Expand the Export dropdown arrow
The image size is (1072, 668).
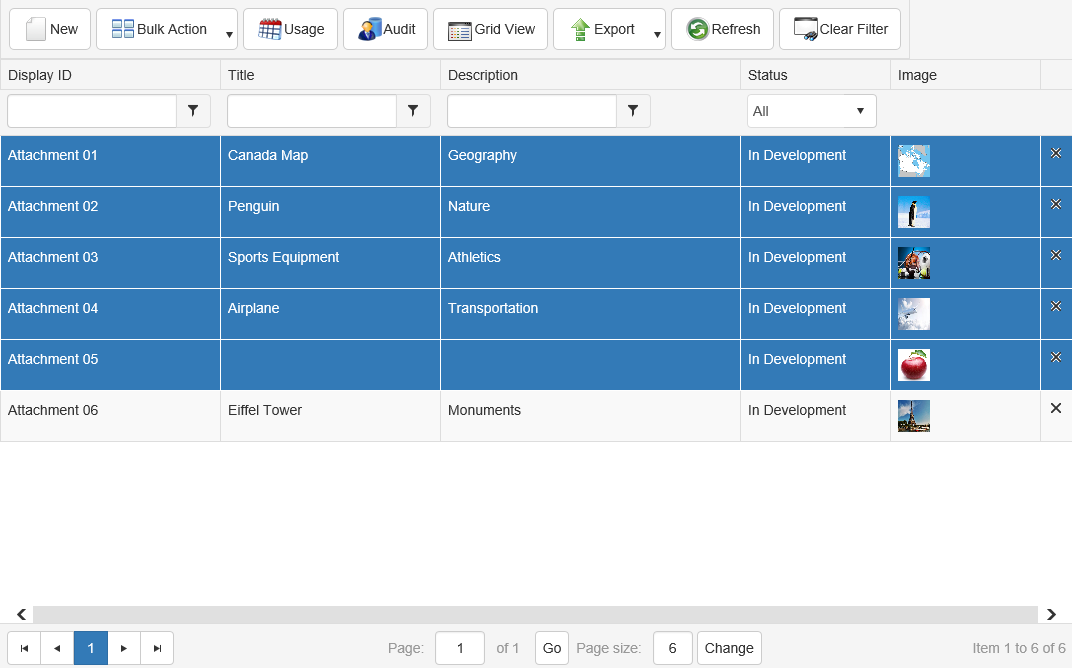(x=657, y=34)
